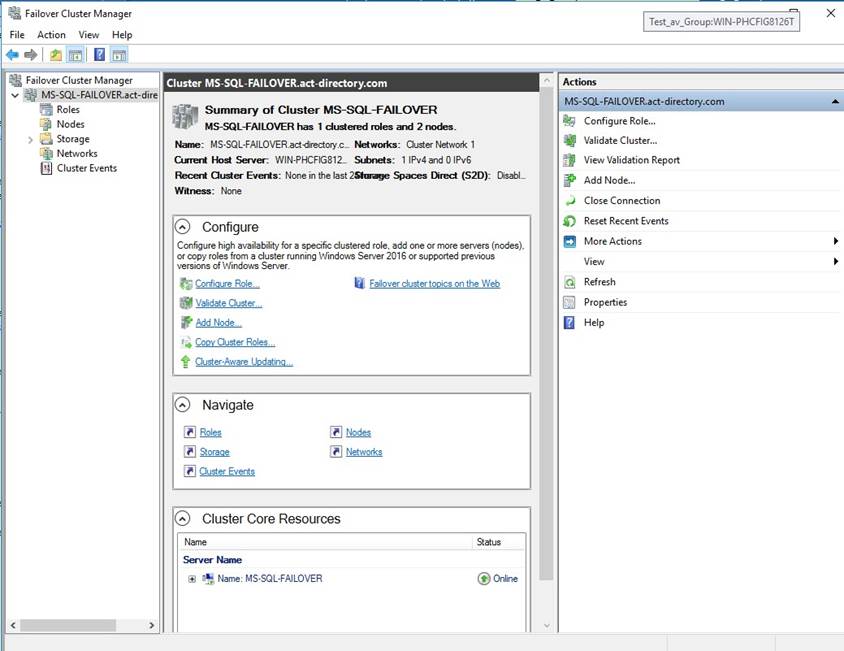Open the Action menu
844x651 pixels.
(51, 34)
